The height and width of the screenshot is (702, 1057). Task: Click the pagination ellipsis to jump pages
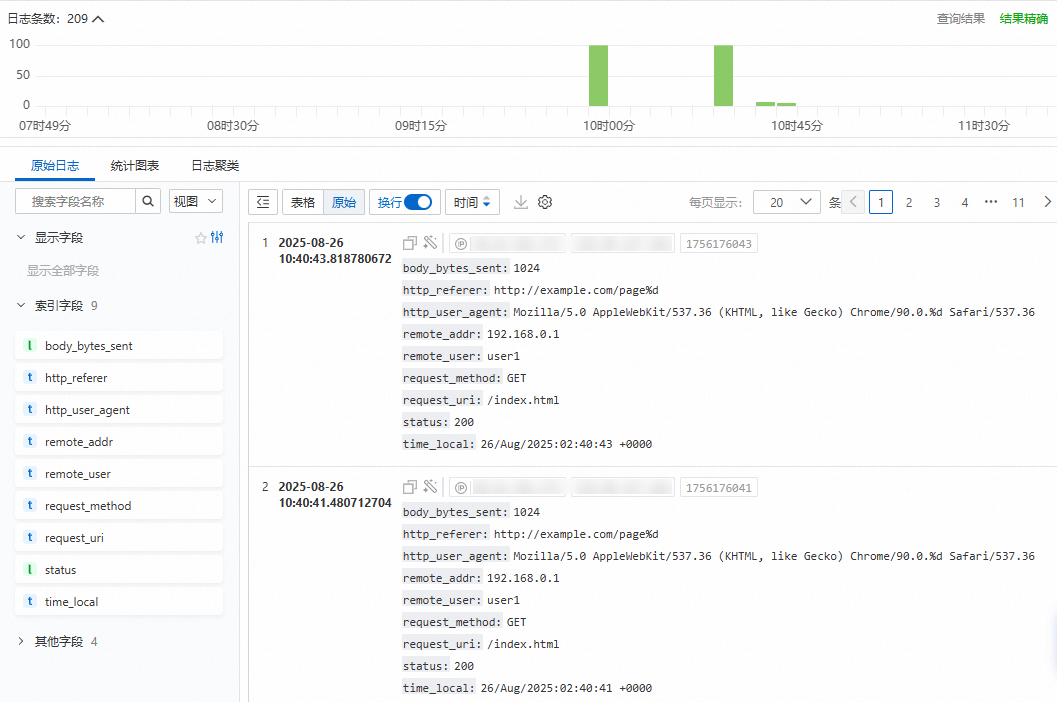(991, 202)
